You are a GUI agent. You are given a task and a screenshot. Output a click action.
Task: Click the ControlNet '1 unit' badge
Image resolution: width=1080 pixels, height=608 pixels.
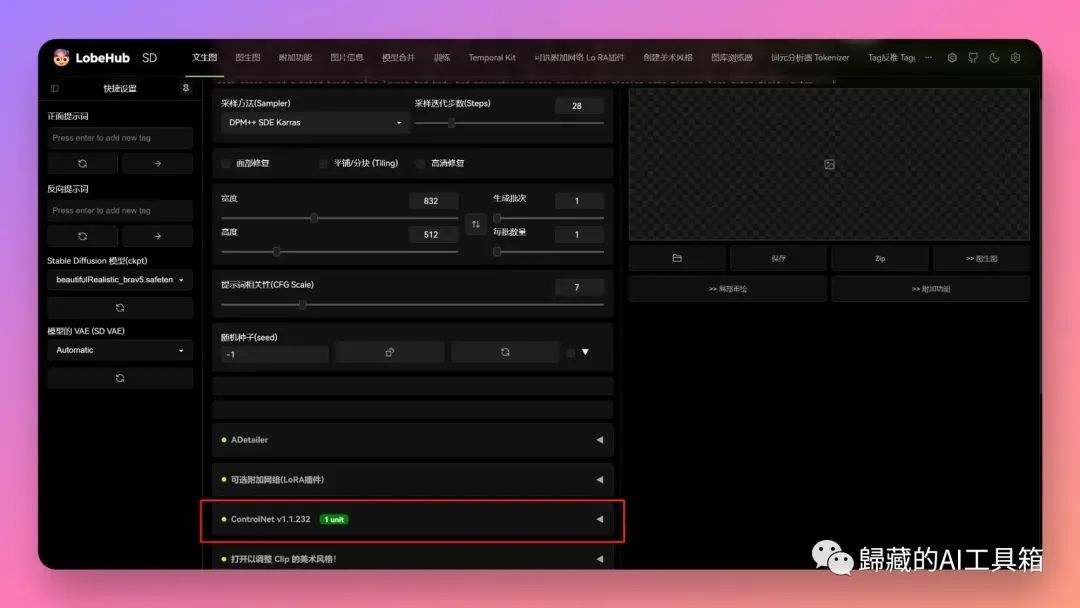[x=334, y=519]
